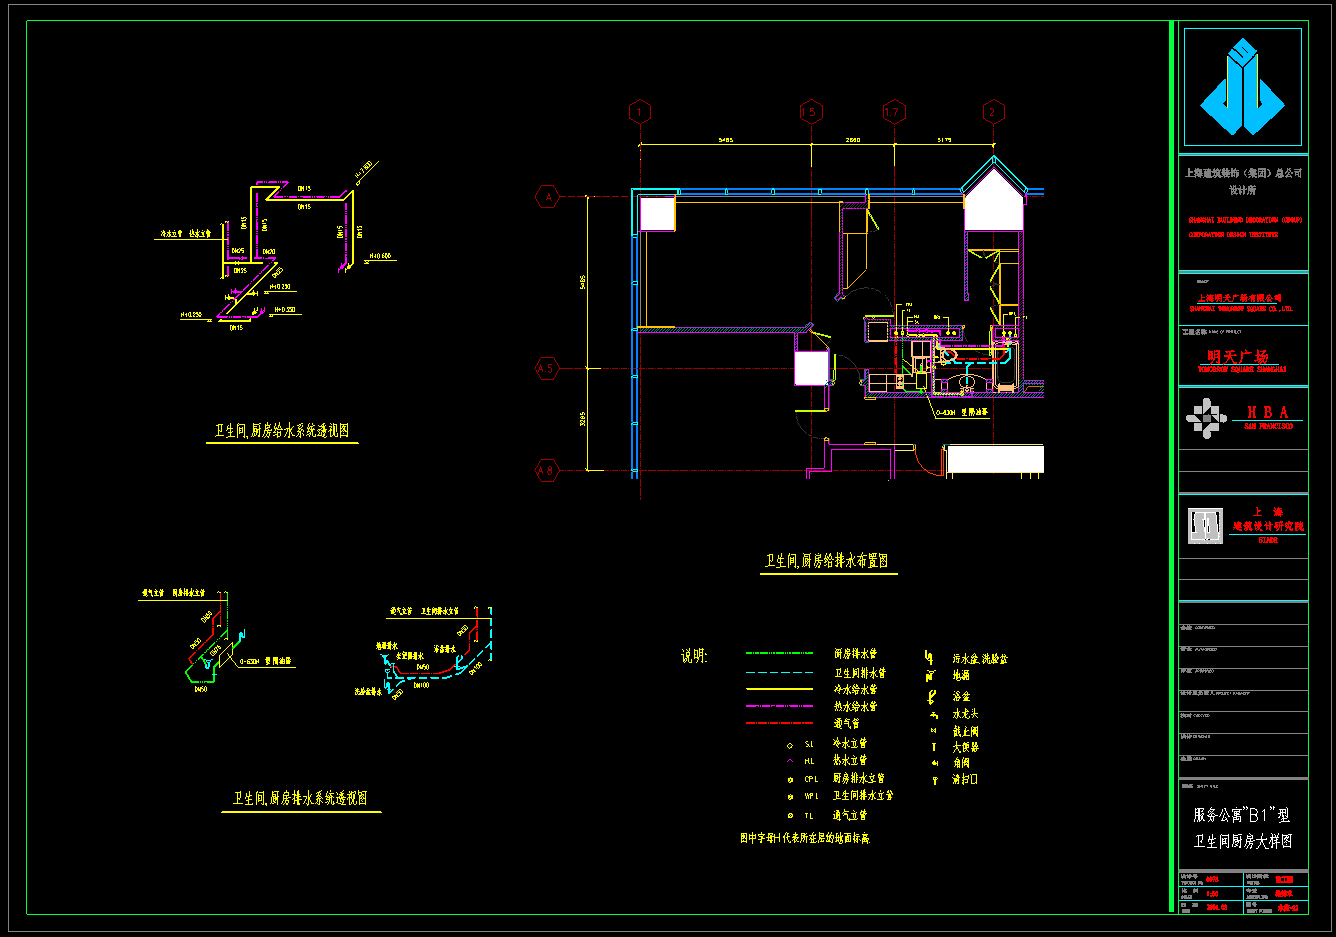The image size is (1336, 937).
Task: Click the cyan dashed 卫生间排水管 legend line
Action: [x=779, y=672]
